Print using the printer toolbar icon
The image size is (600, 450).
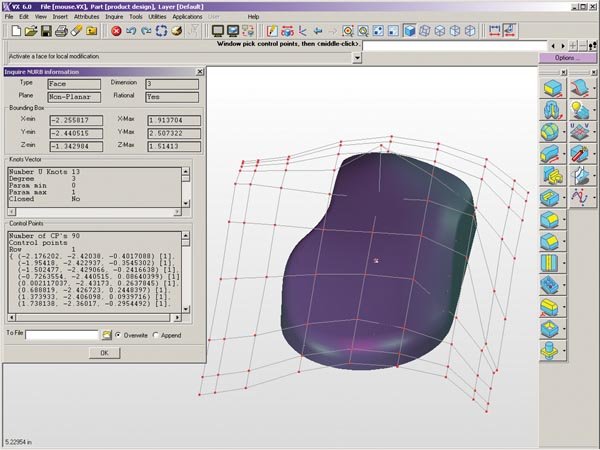tap(61, 31)
